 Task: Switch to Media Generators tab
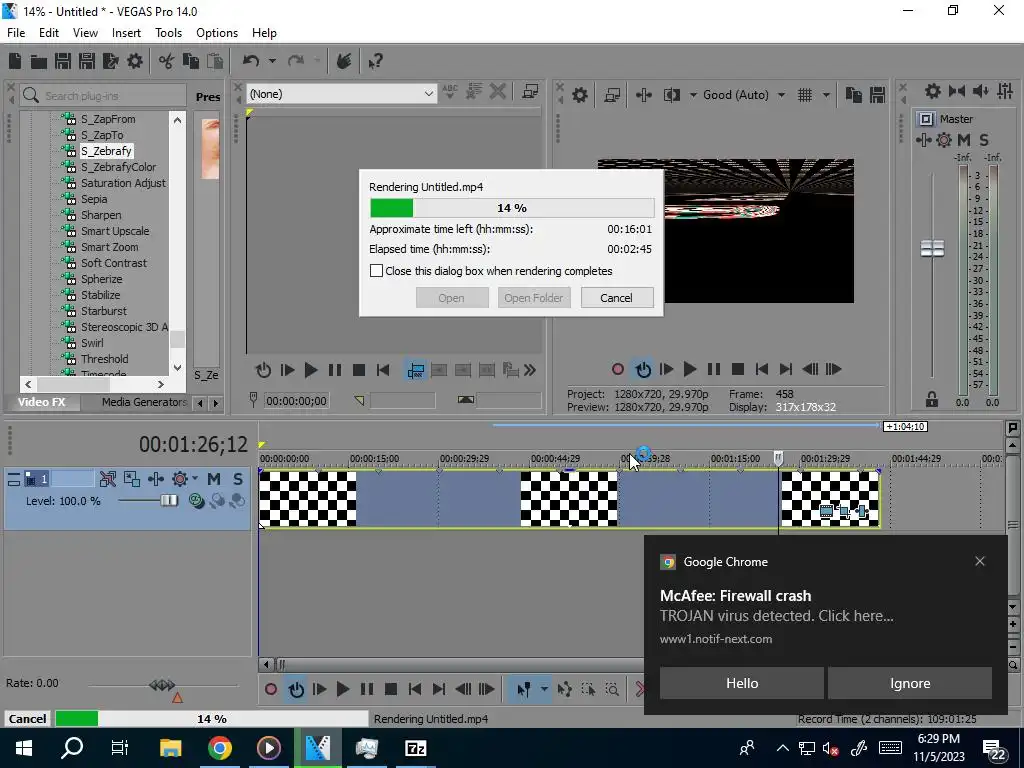[x=144, y=402]
